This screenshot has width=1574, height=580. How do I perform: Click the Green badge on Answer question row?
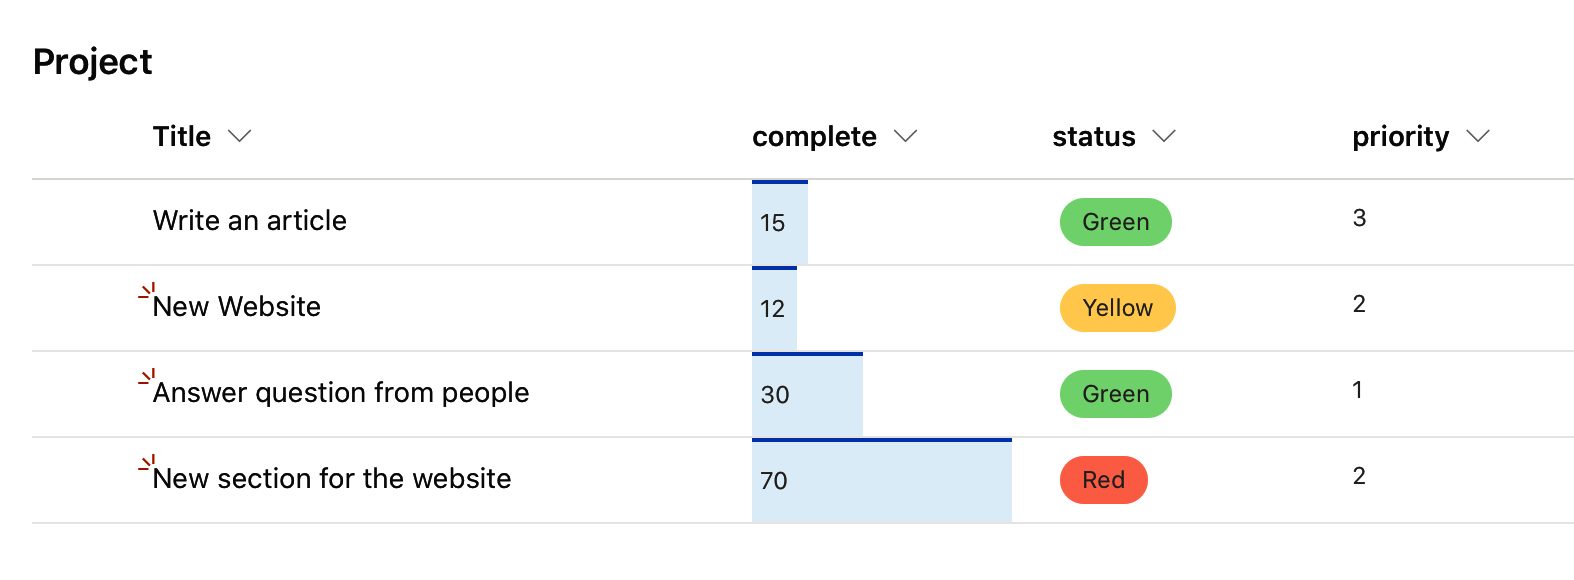(x=1115, y=393)
